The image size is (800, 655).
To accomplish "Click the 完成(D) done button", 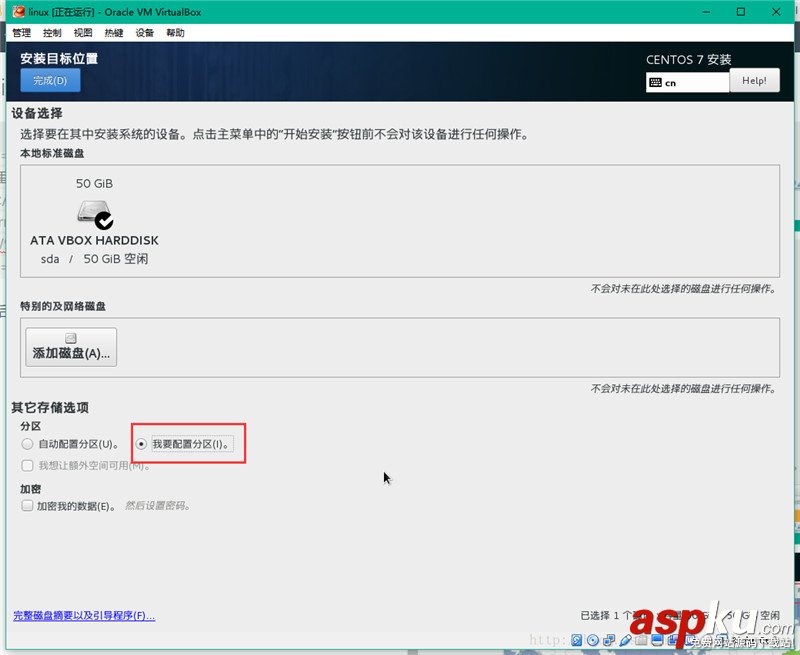I will 50,81.
